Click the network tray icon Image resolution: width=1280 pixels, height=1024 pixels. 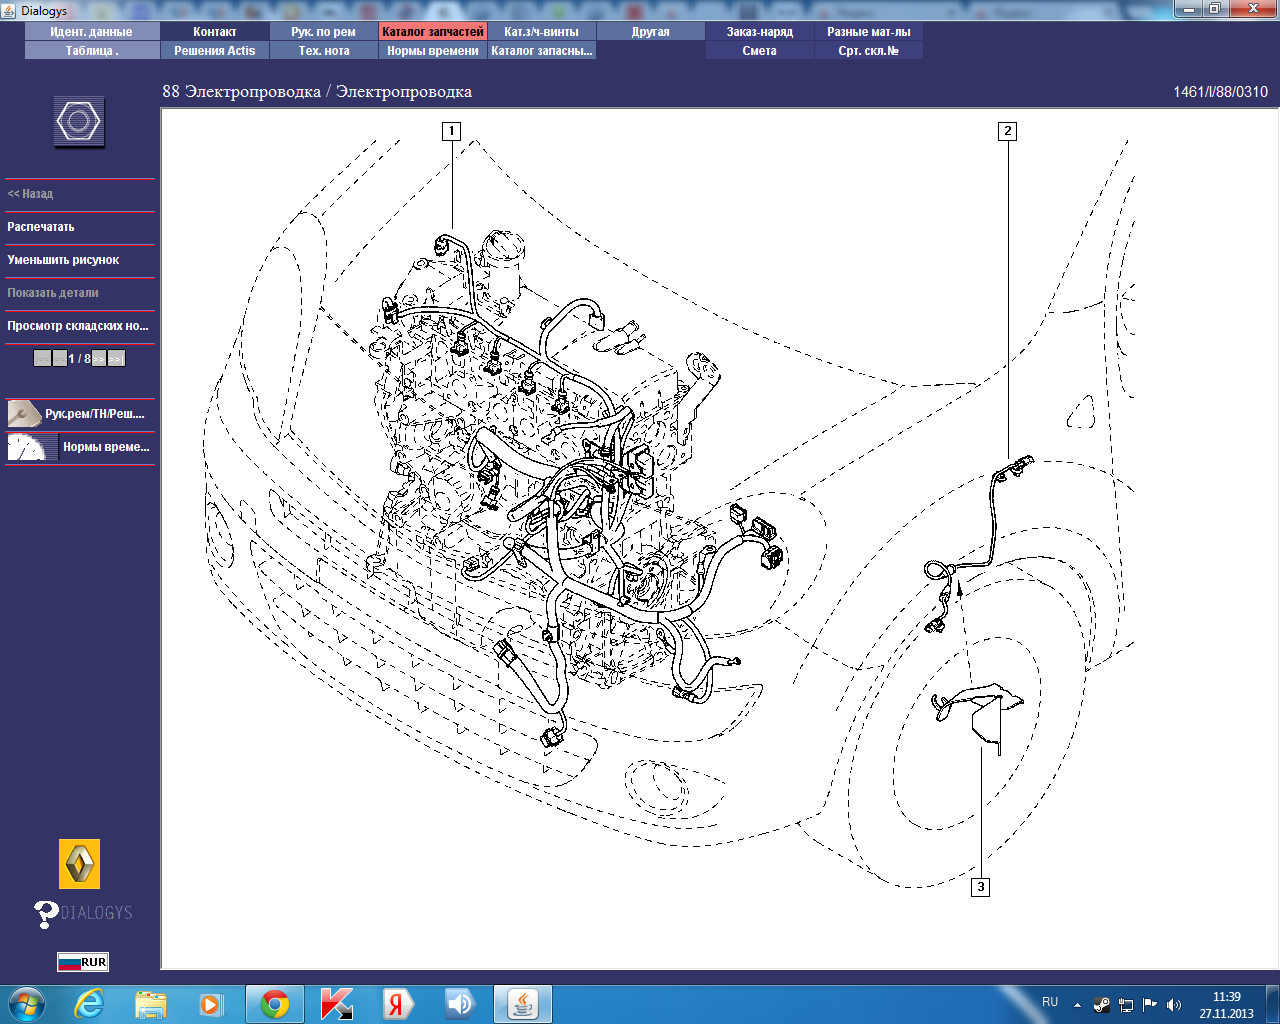click(x=1126, y=1005)
